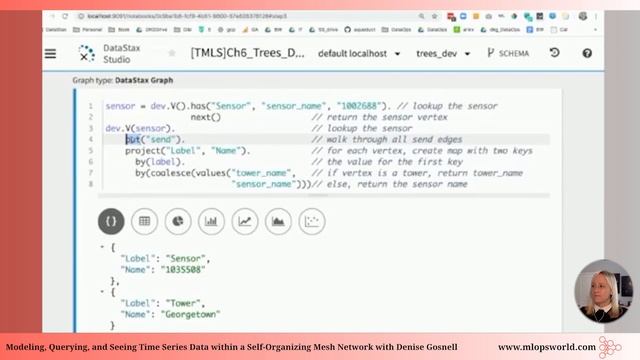
Task: Collapse the Tower JSON result object
Action: click(x=102, y=291)
